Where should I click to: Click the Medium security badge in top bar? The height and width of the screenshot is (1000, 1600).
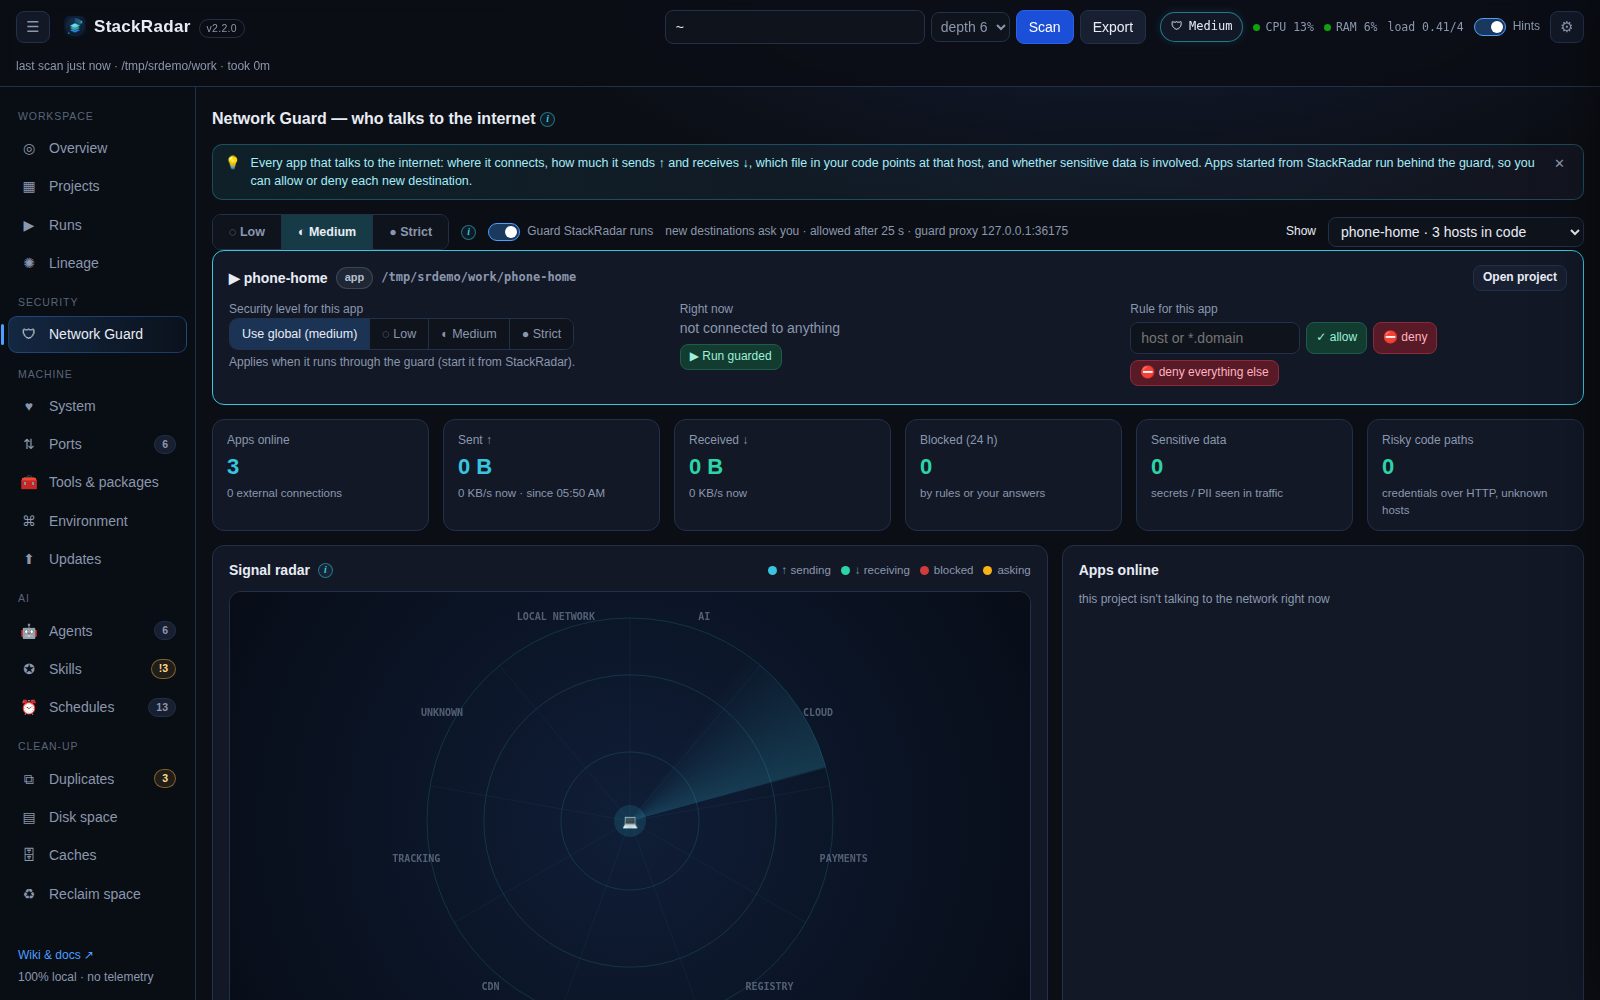click(1201, 27)
